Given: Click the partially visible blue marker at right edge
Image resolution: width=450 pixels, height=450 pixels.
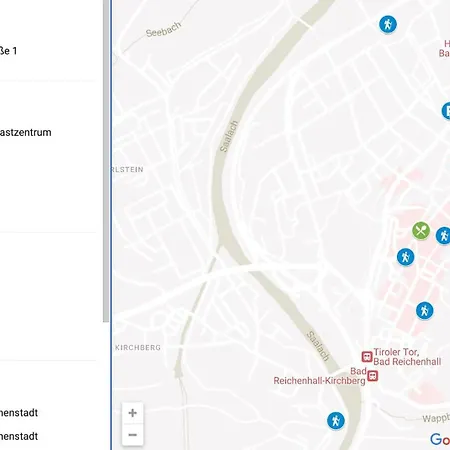Looking at the screenshot, I should tap(446, 111).
